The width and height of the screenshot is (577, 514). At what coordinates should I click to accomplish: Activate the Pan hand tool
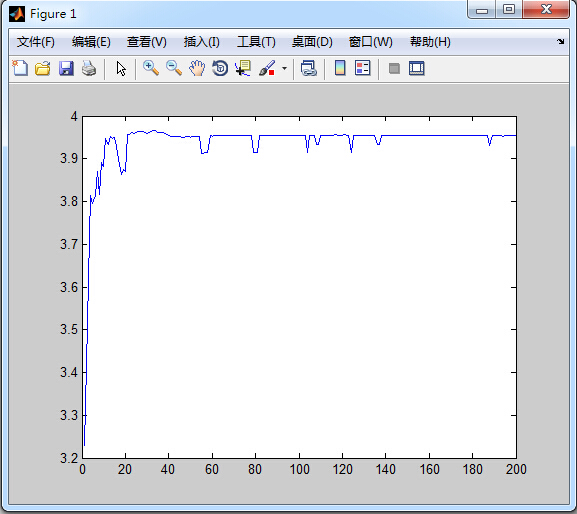point(197,68)
